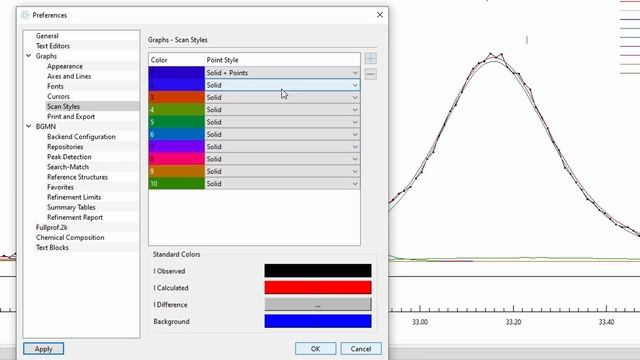Pick color for blue scan row 6
The width and height of the screenshot is (640, 360).
click(x=176, y=134)
